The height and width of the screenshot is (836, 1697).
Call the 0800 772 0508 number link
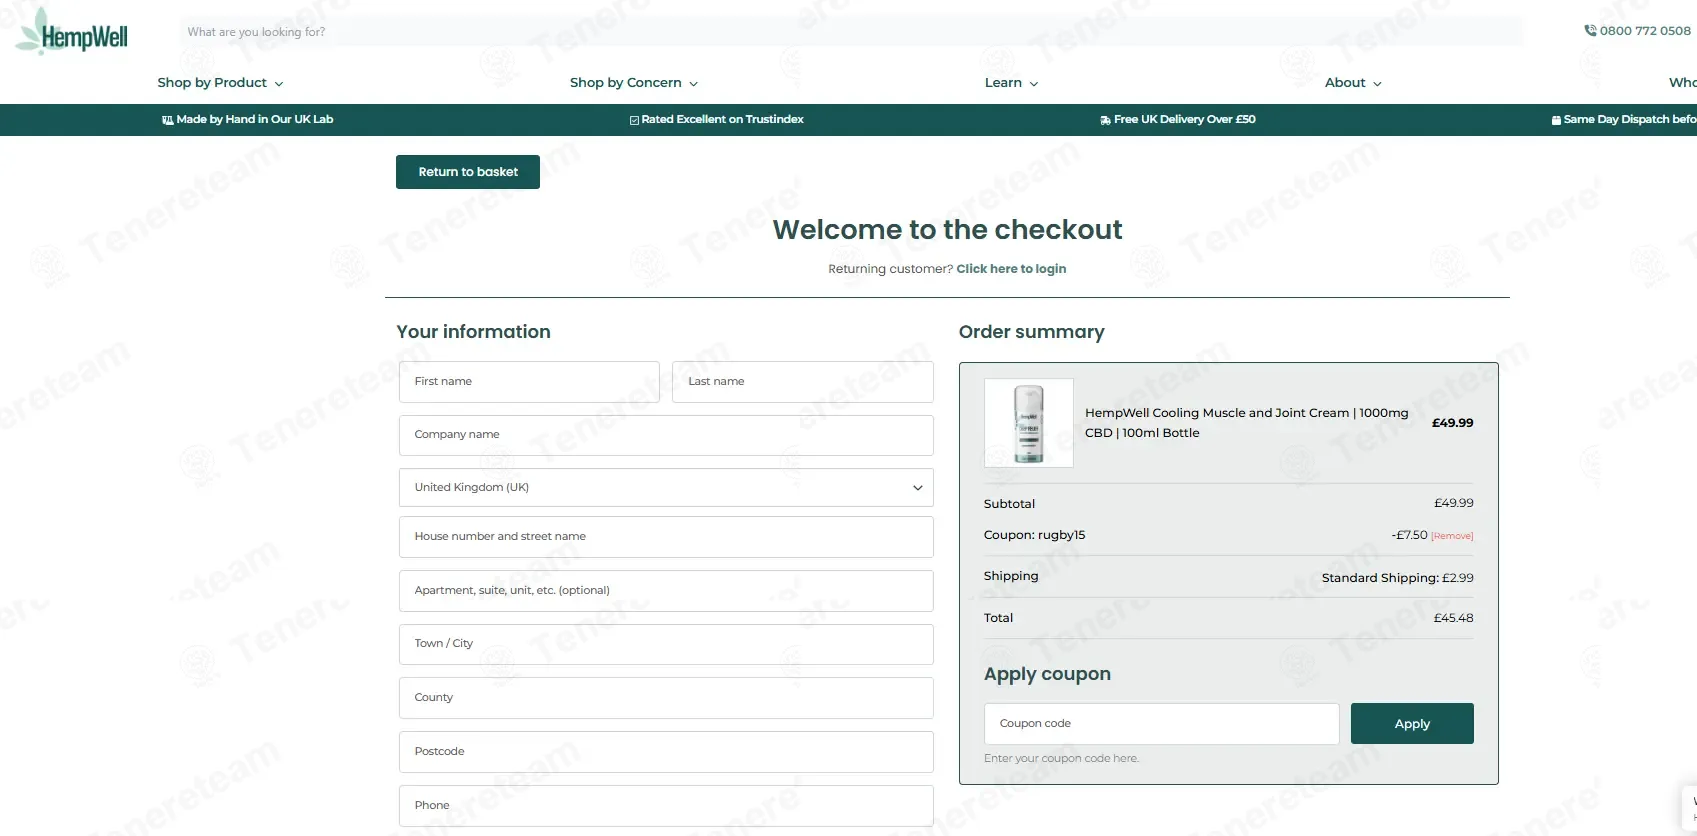(x=1645, y=31)
